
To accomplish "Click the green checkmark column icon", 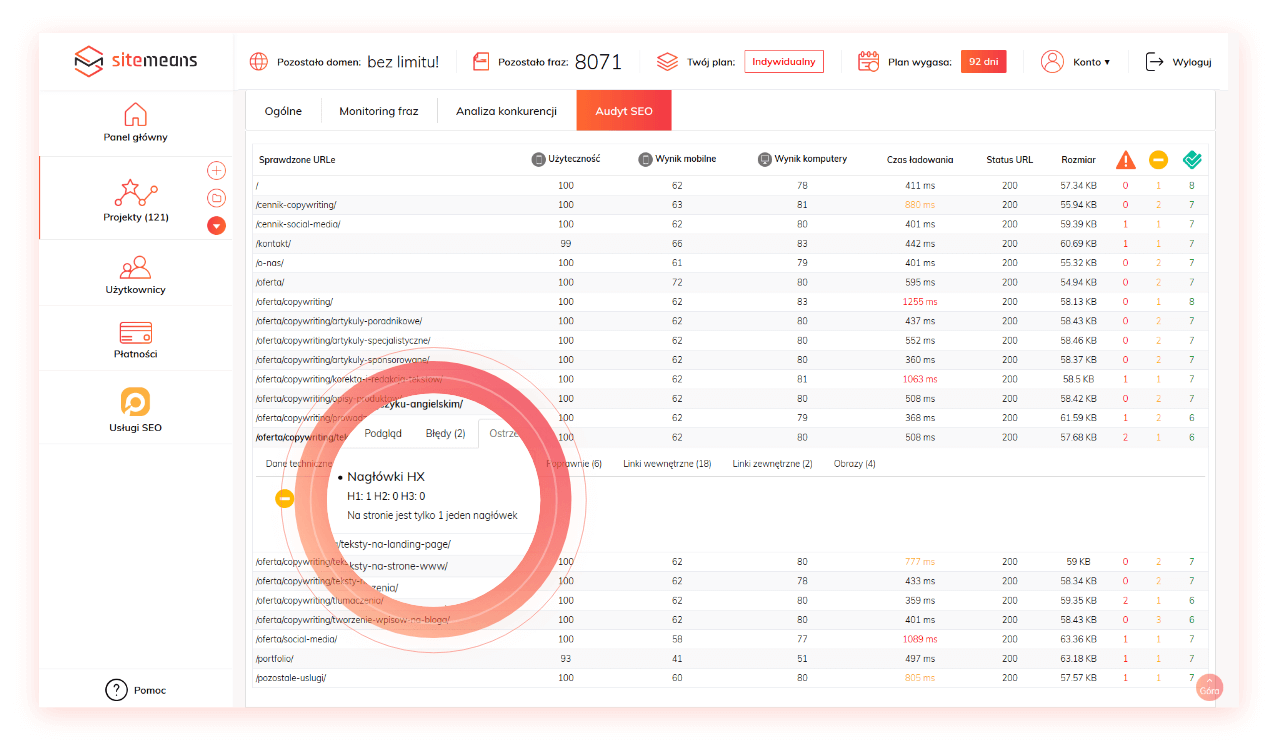I will coord(1191,160).
